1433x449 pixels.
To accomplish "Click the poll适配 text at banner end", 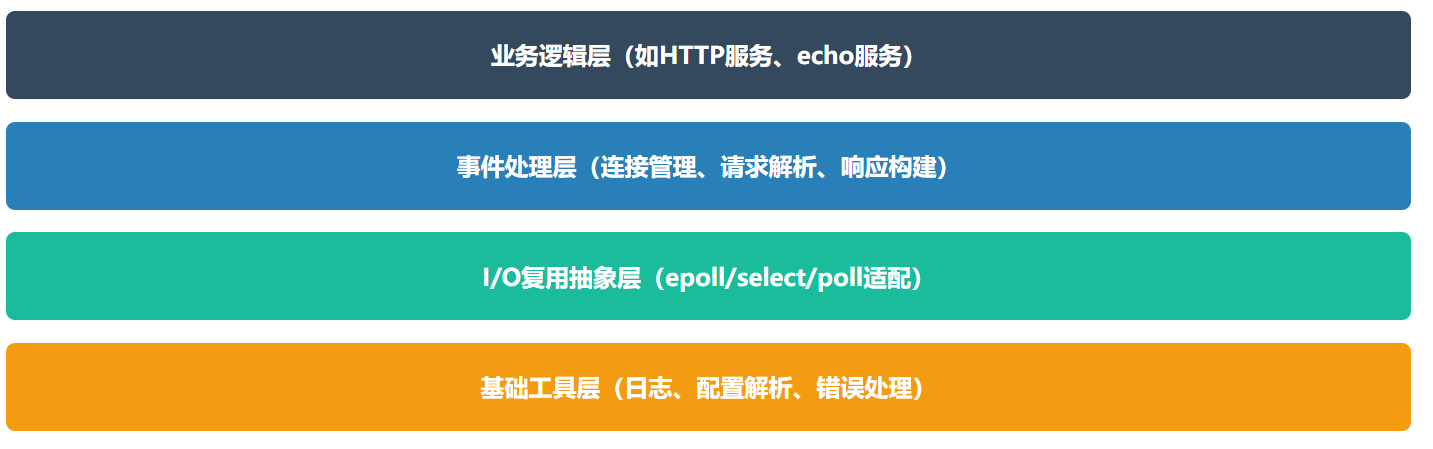I will (863, 278).
